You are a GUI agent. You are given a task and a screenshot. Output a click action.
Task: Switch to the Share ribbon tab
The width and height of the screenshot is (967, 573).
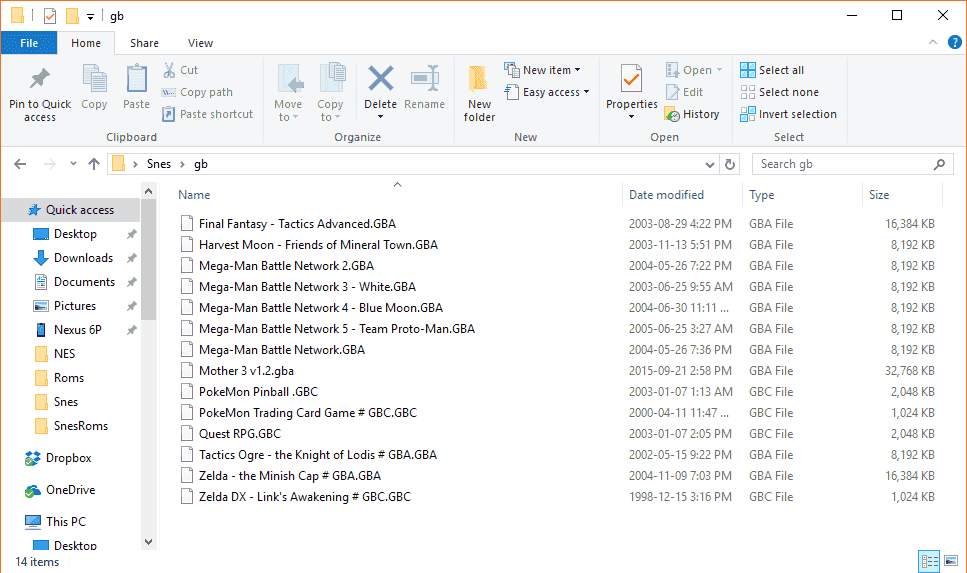(x=144, y=43)
